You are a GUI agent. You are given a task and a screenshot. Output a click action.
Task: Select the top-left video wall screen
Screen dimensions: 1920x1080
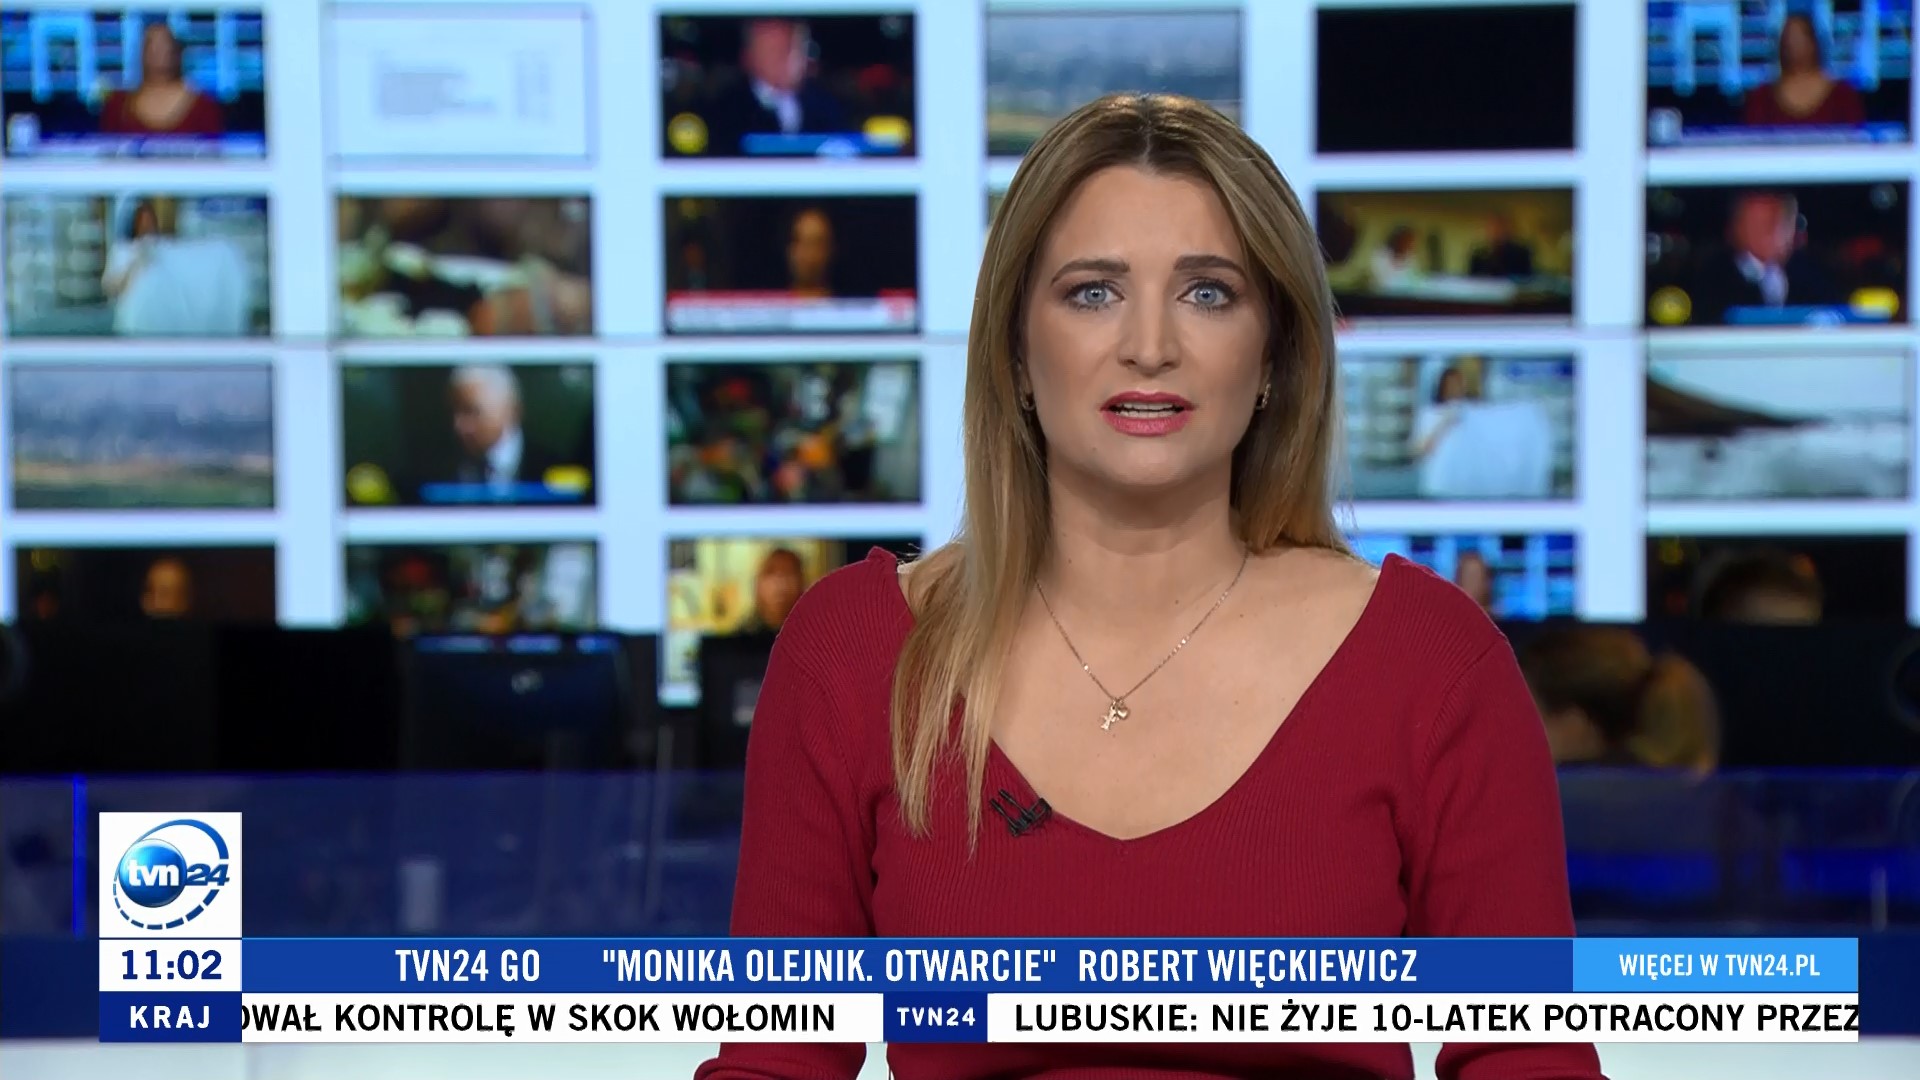pyautogui.click(x=134, y=82)
